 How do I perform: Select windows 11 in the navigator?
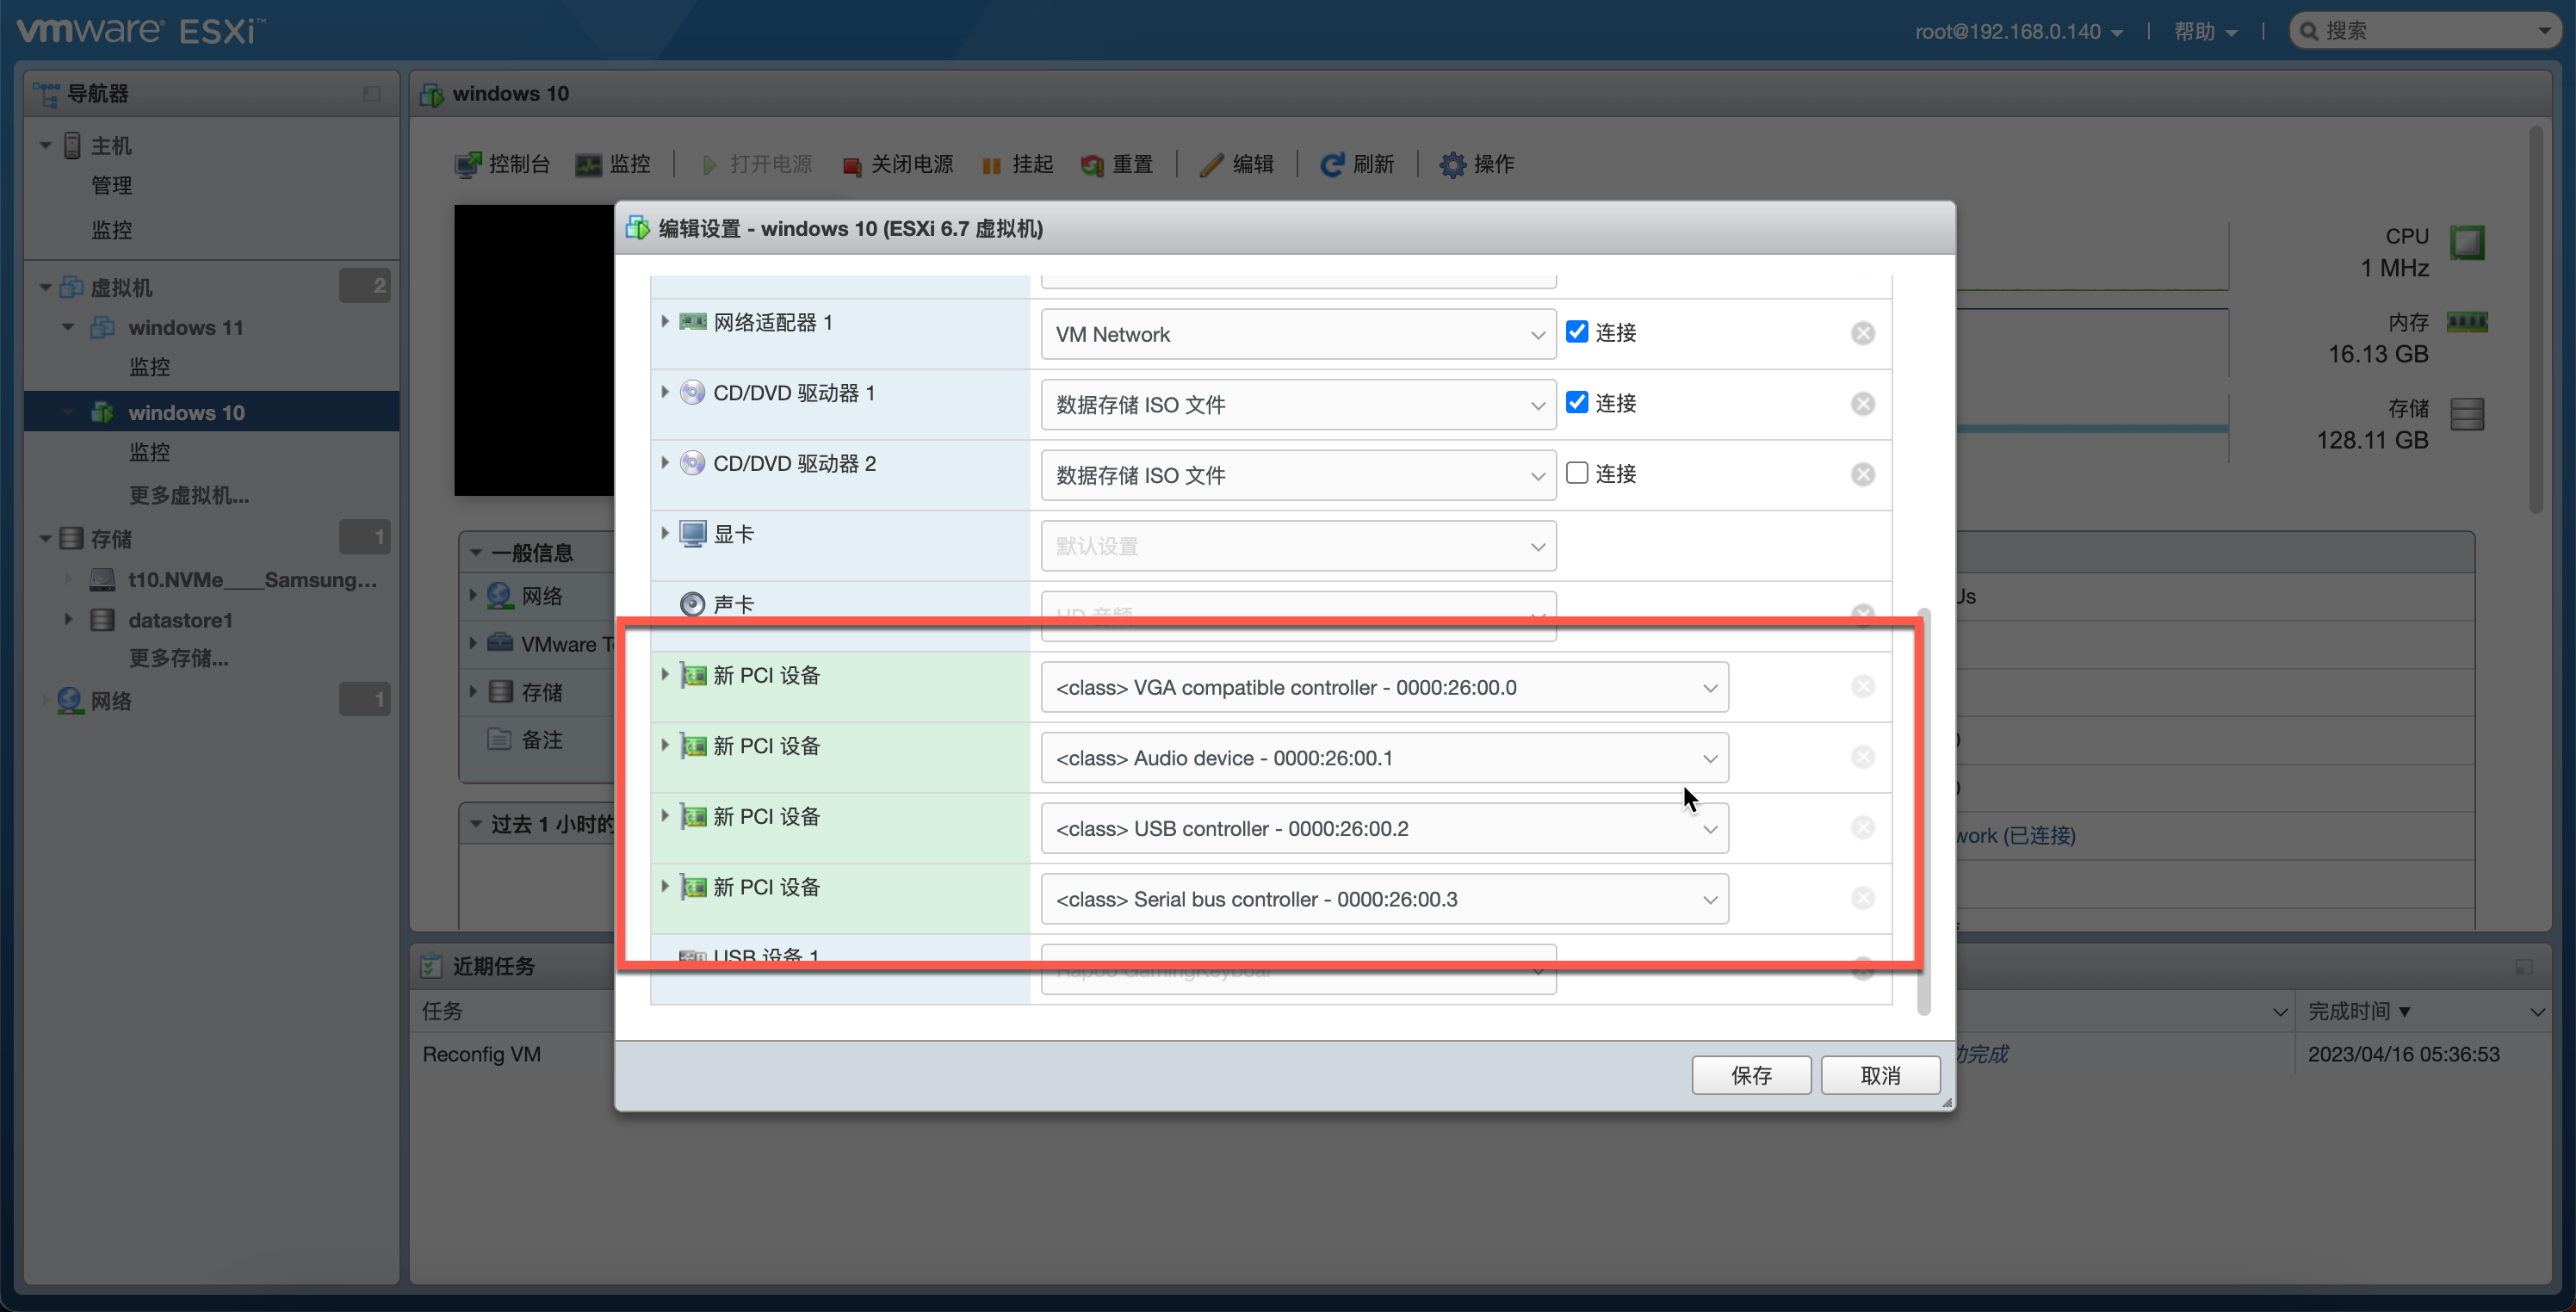pyautogui.click(x=186, y=328)
